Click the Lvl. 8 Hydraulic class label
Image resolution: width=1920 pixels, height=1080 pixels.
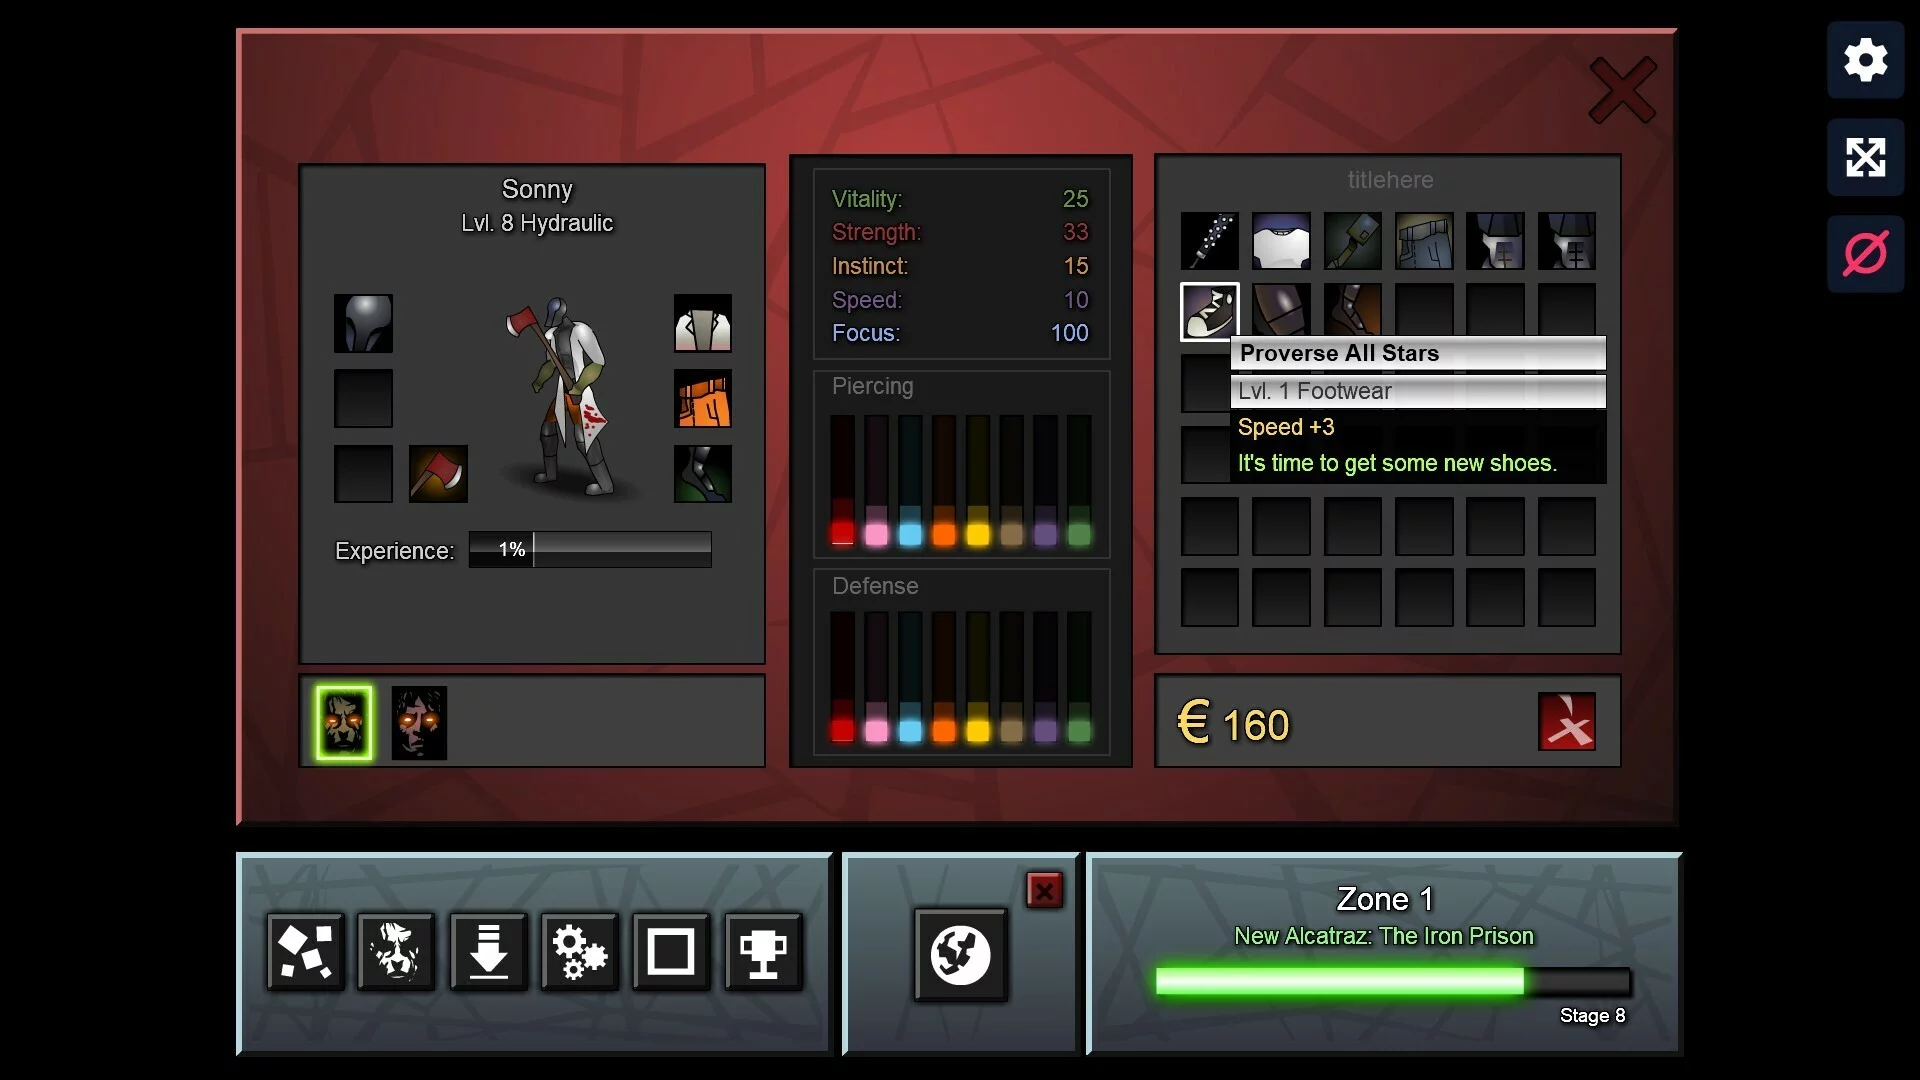pos(537,223)
